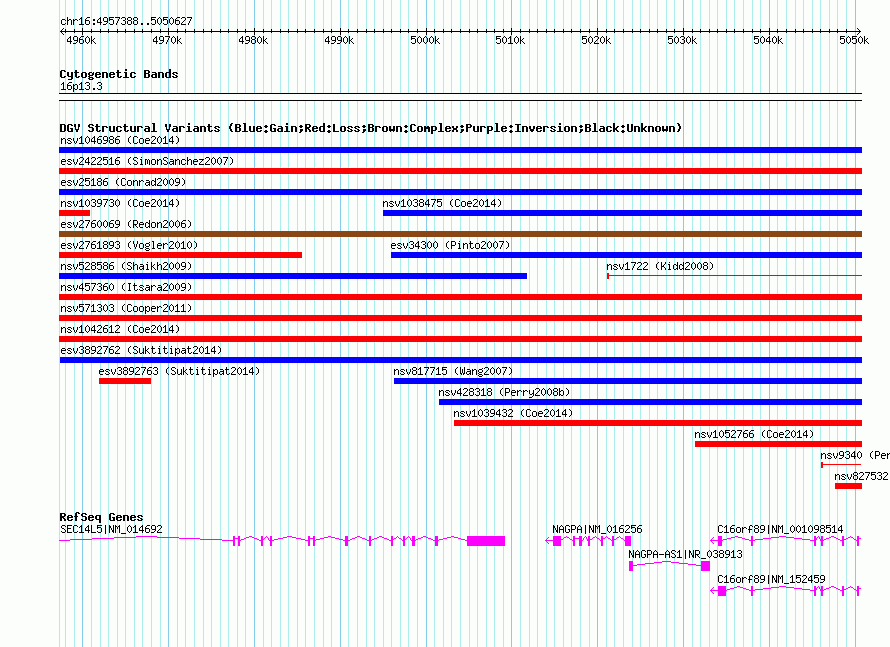Select the NAGPA-AS1|NR_038913 transcript glyph

click(669, 565)
